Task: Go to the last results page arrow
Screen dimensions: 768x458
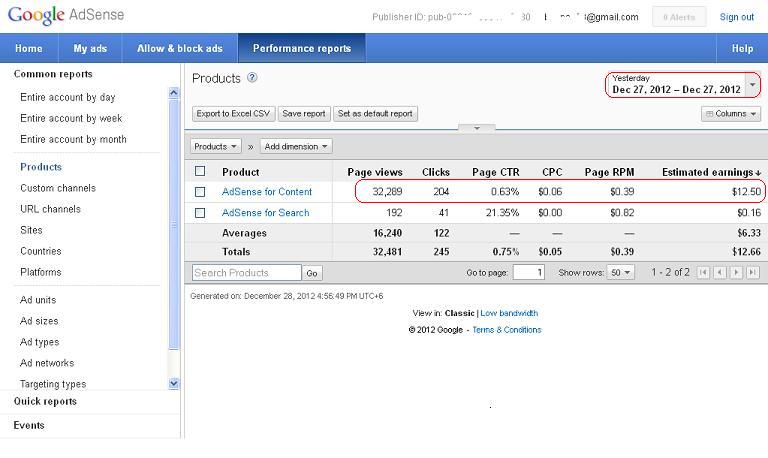Action: coord(752,272)
